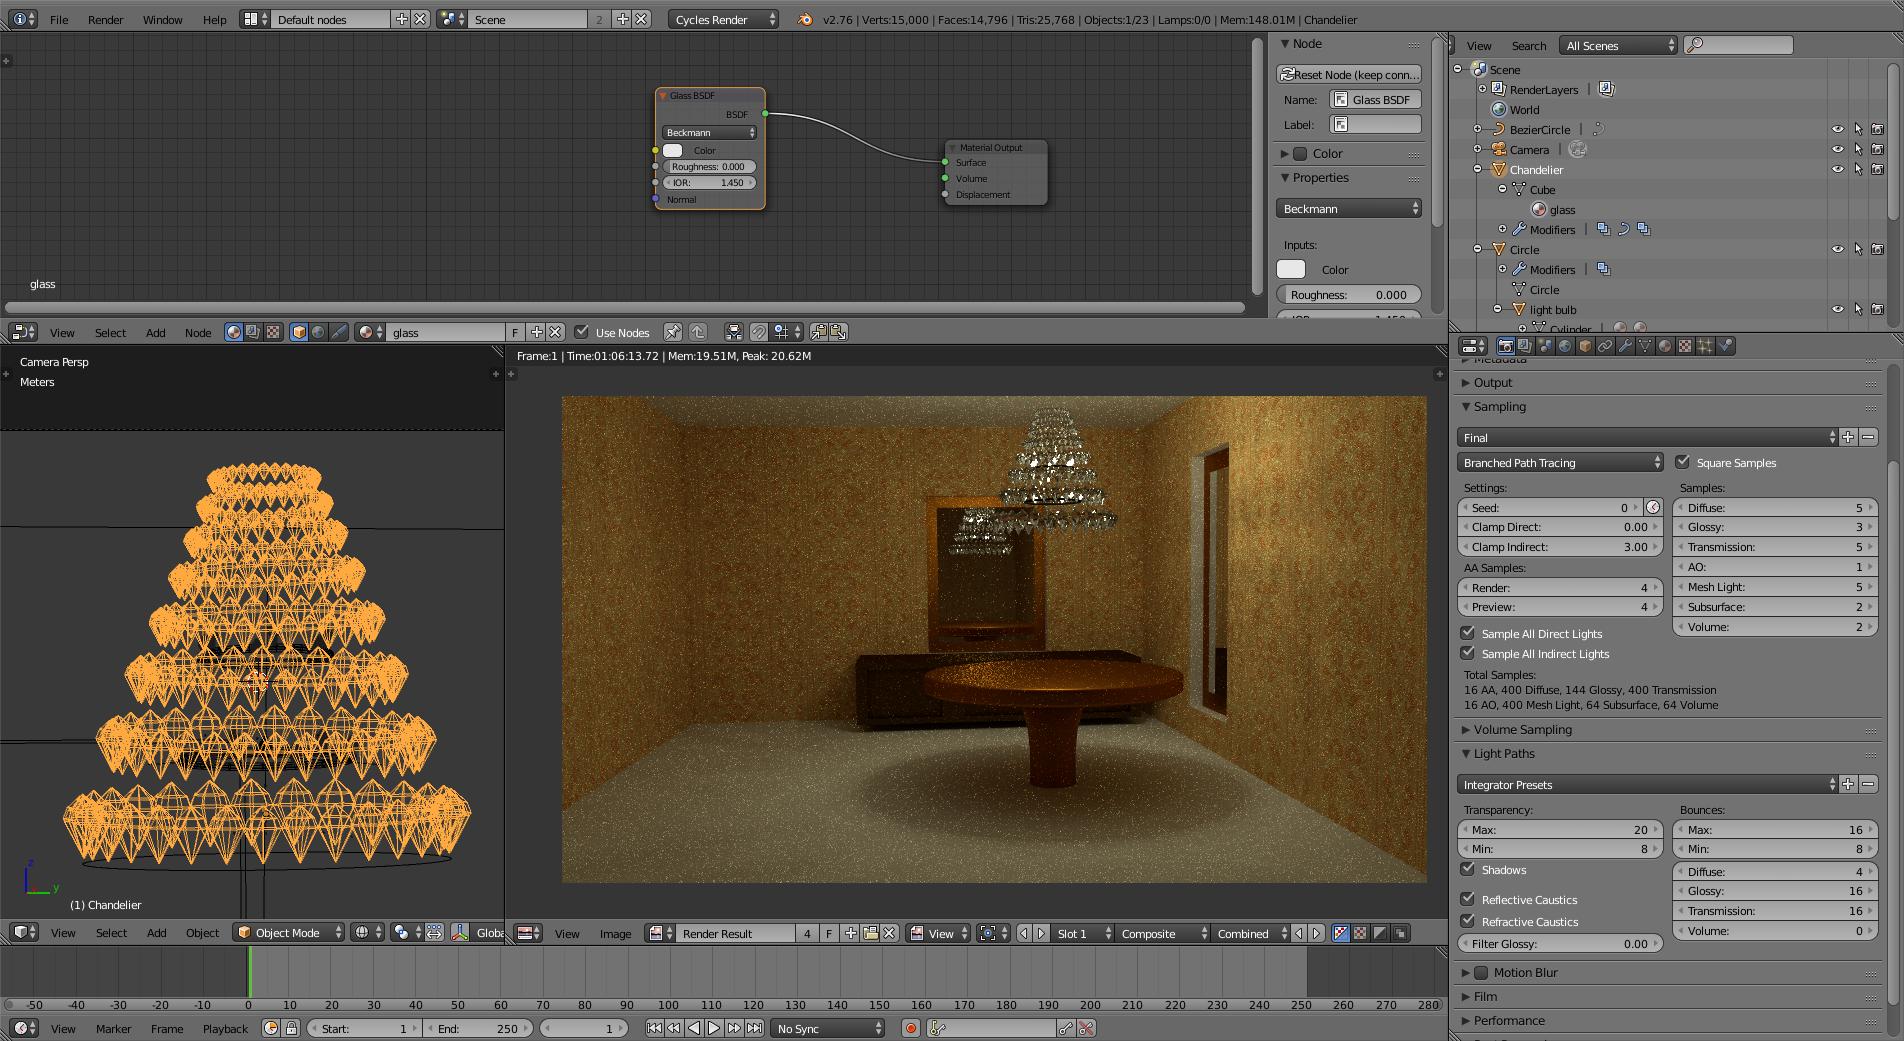
Task: Hide BezierCircle with its eye icon
Action: click(1838, 129)
